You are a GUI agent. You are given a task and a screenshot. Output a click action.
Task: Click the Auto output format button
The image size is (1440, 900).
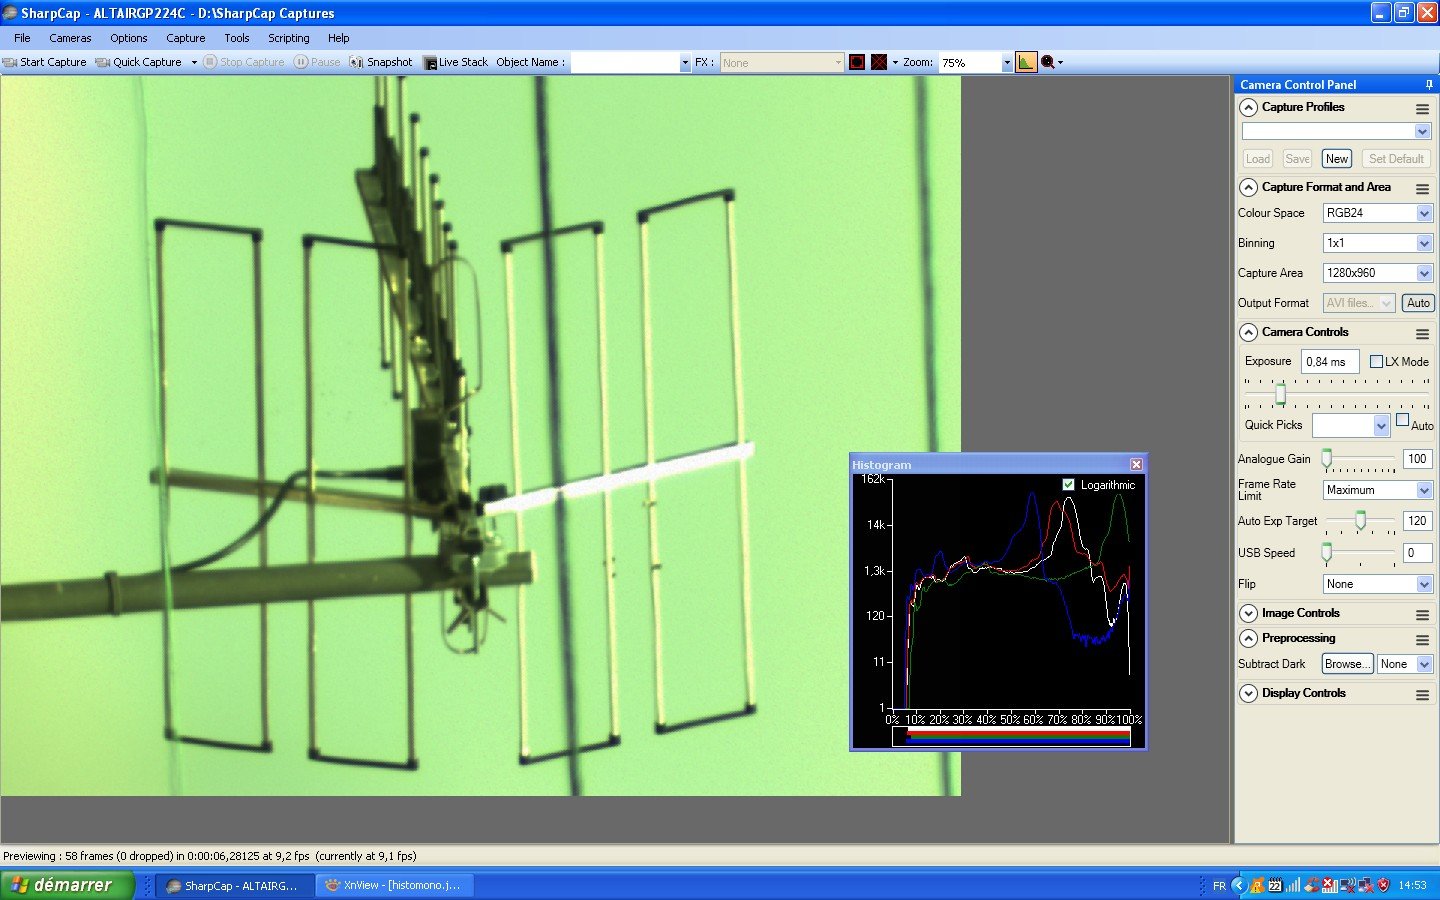[1418, 303]
